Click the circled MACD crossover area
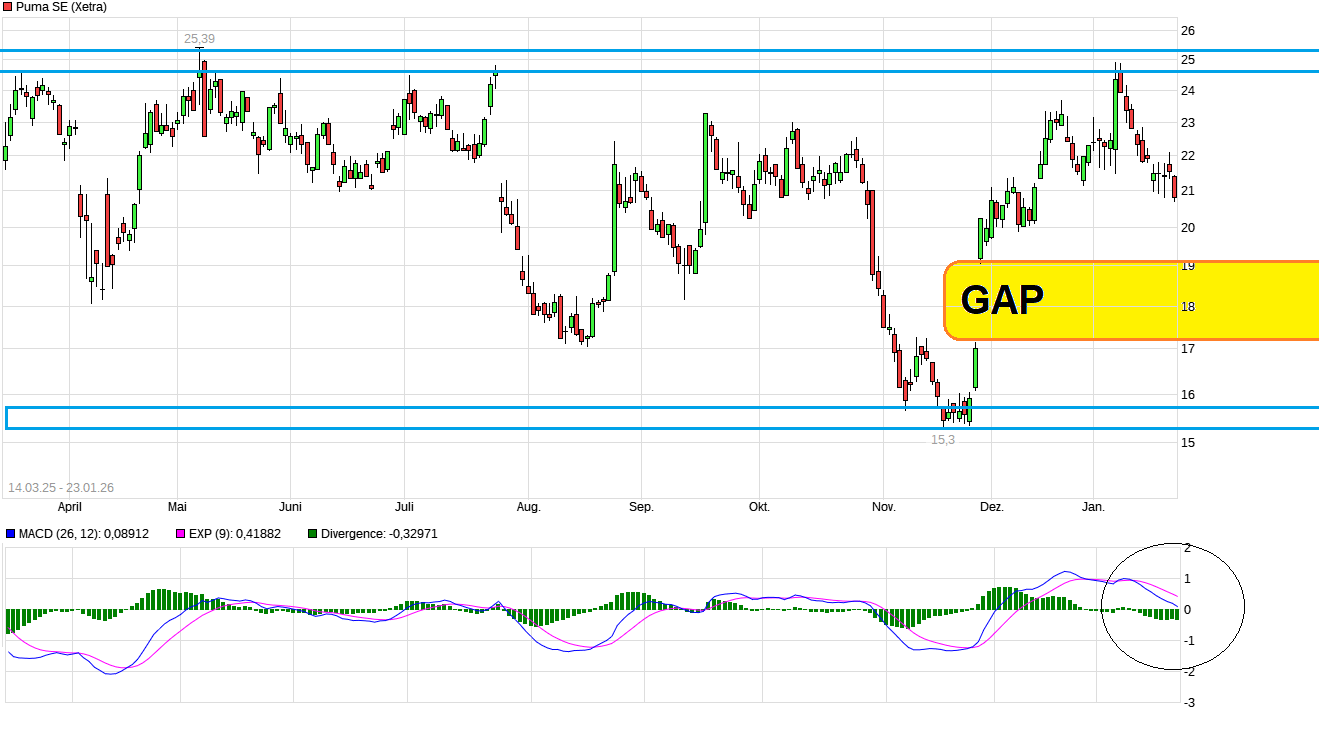Image resolution: width=1319 pixels, height=752 pixels. [1172, 605]
